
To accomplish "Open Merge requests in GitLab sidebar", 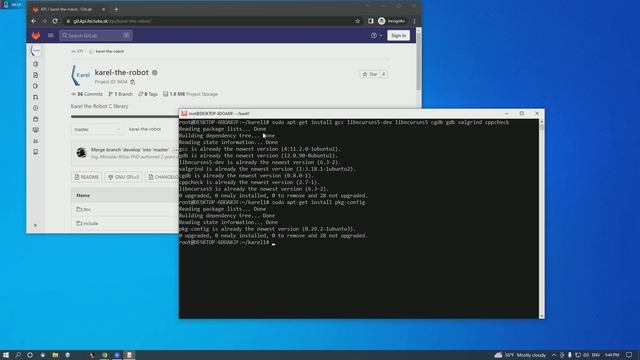I will (36, 97).
